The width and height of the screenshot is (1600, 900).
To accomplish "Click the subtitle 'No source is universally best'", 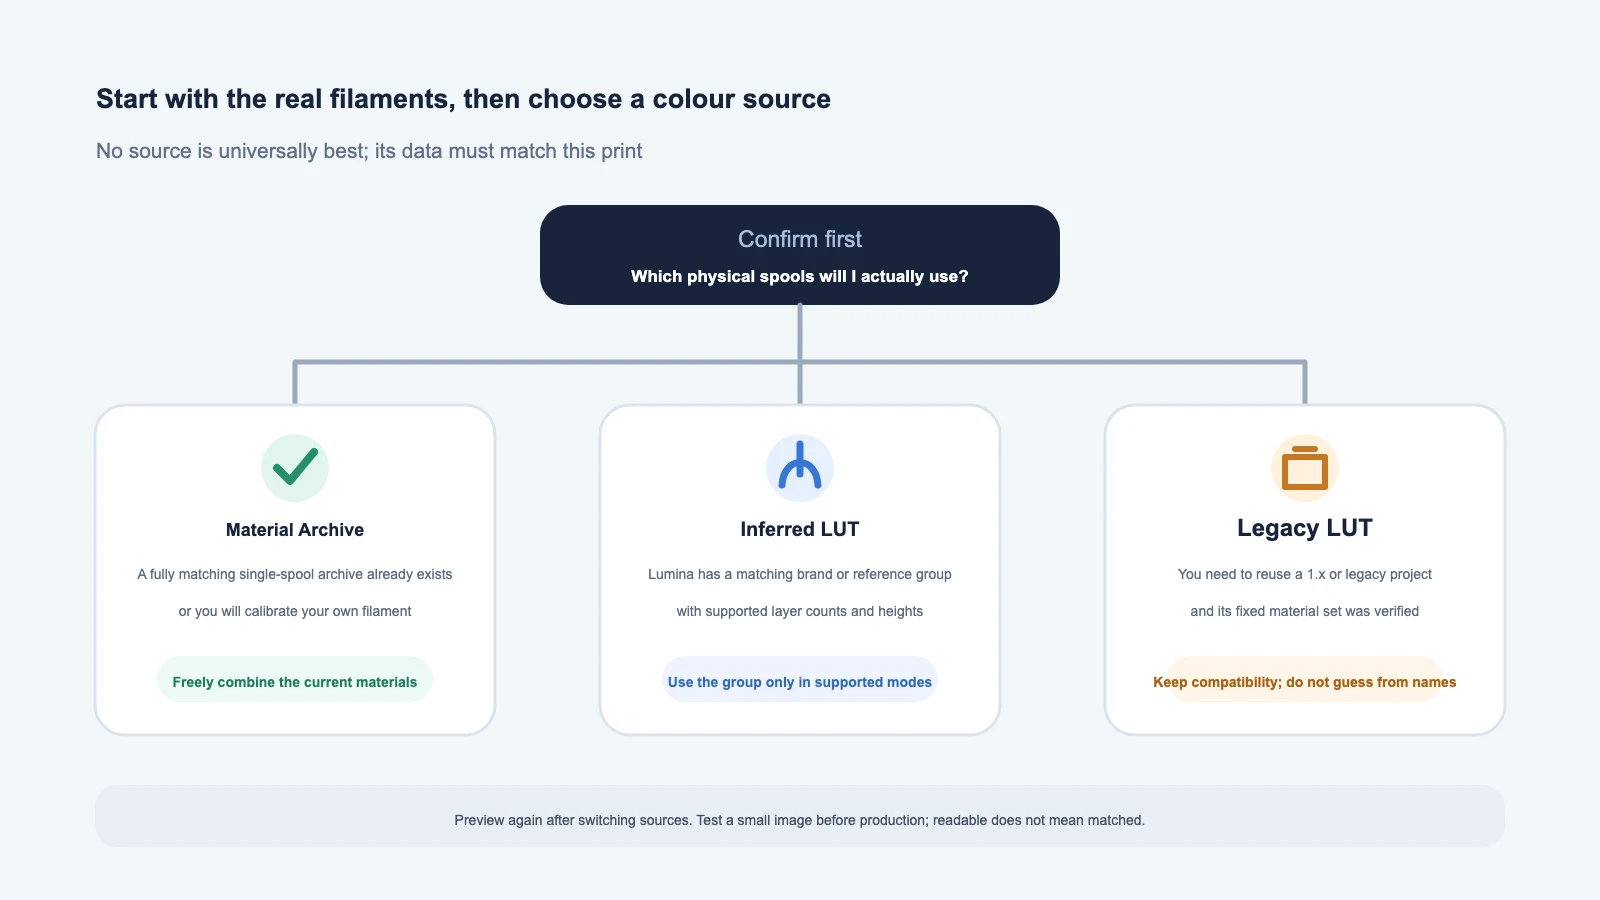I will [369, 151].
